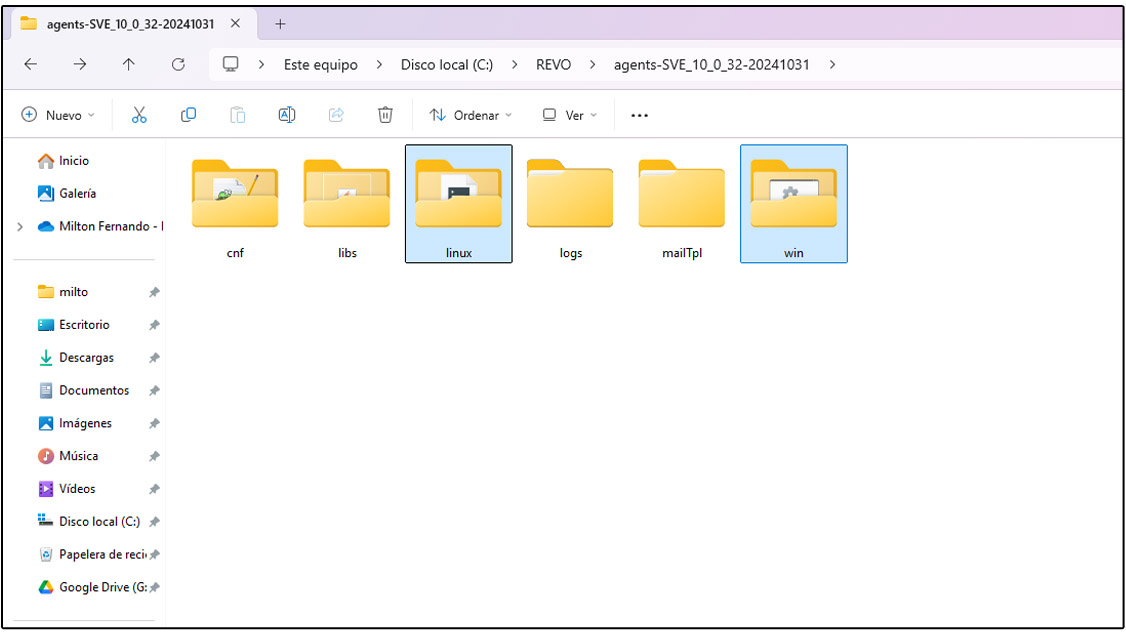
Task: Close the agents-SVE_10_0_32-20241031 tab
Action: tap(235, 23)
